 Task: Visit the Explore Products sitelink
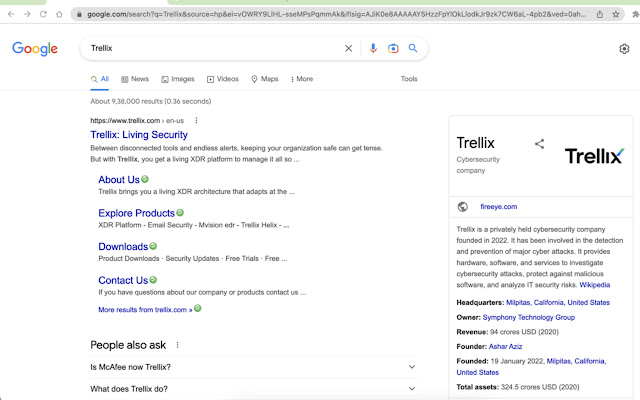(136, 213)
